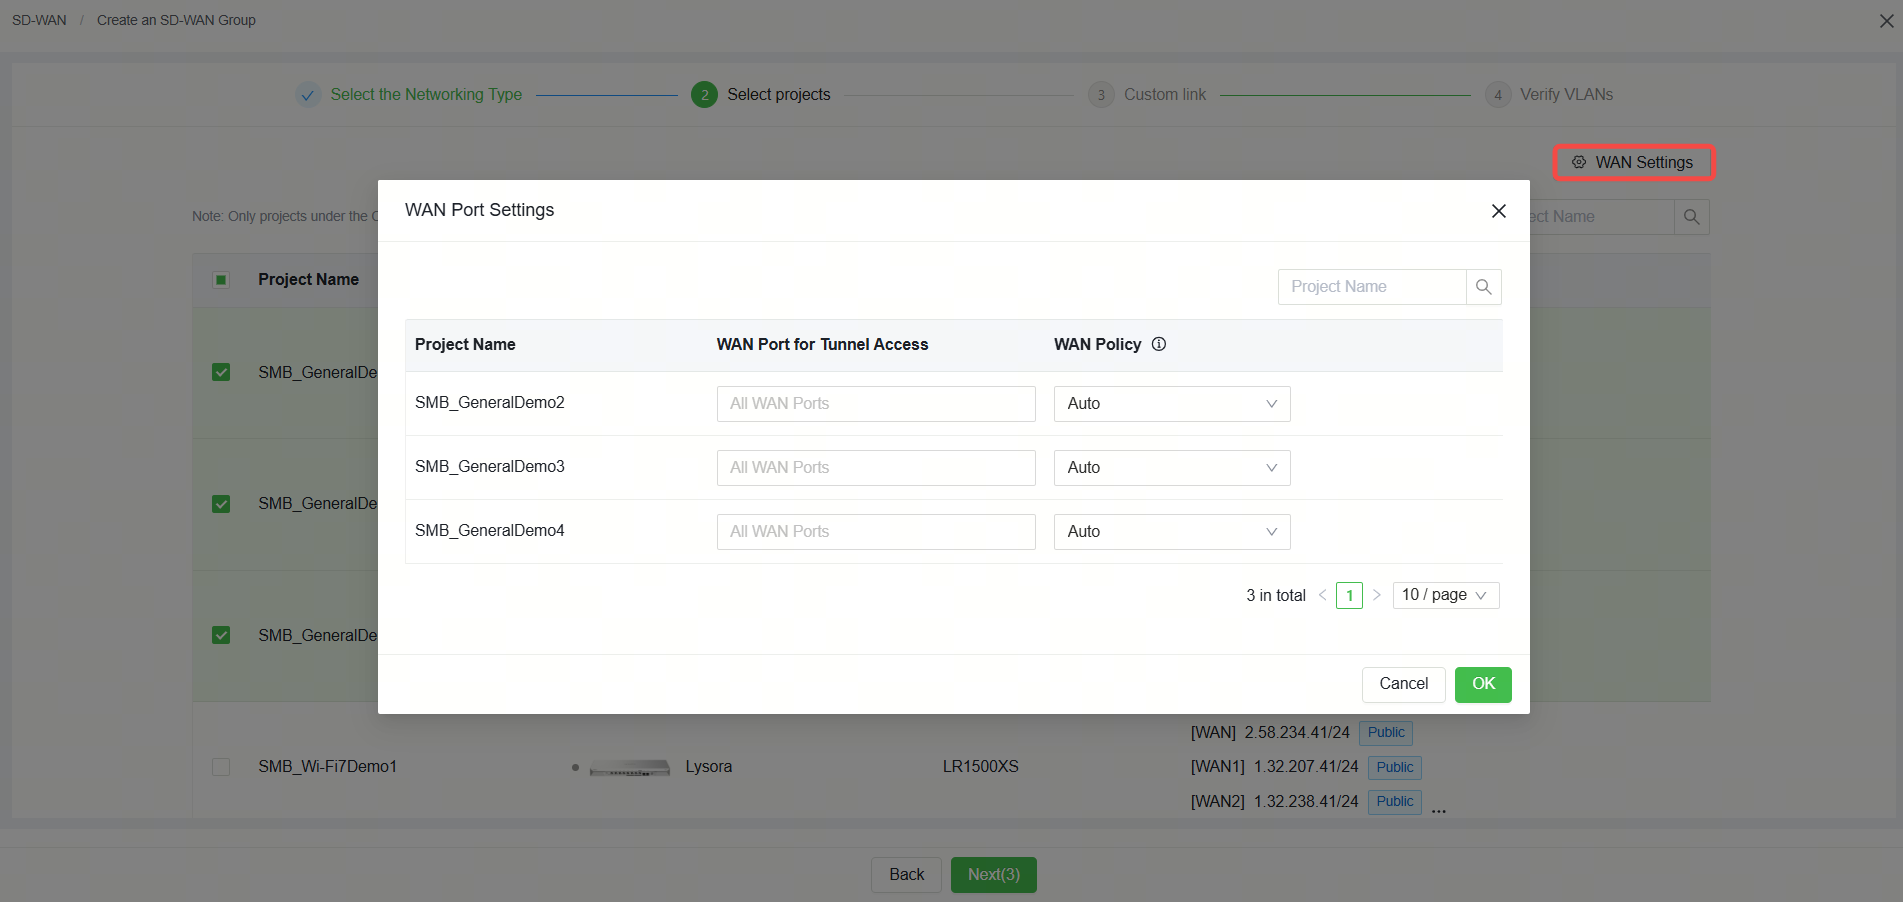Click the WAN Port for Tunnel Access header

click(x=822, y=345)
